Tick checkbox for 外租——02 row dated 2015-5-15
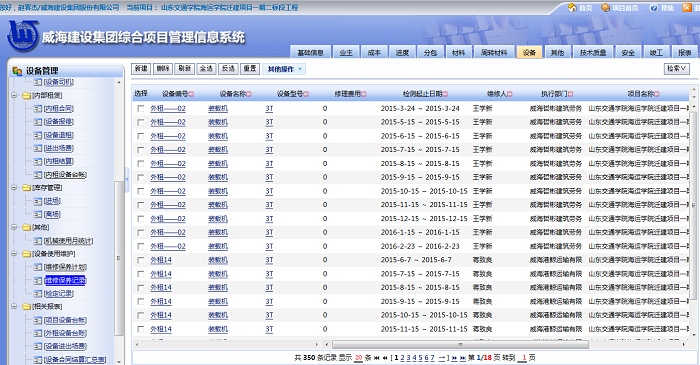 click(x=141, y=122)
